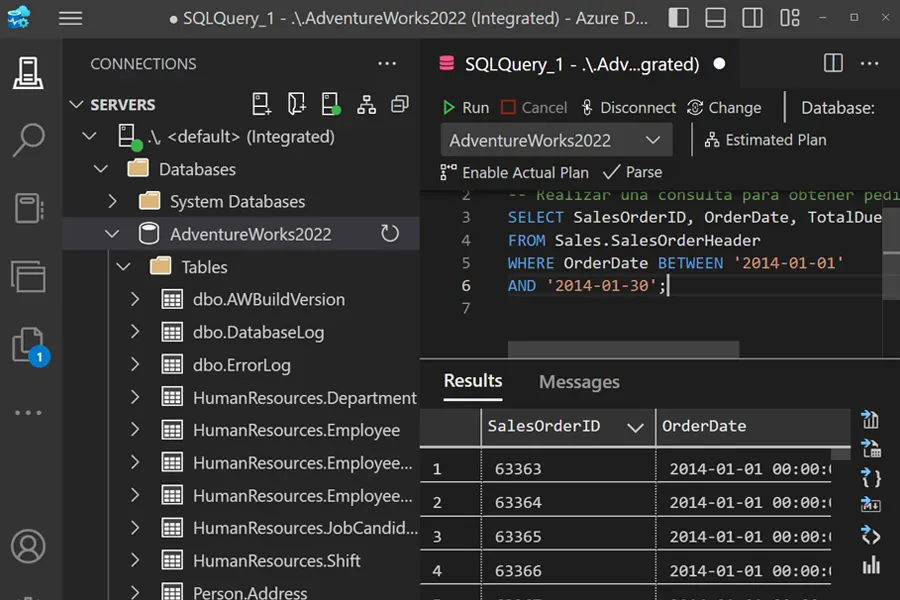
Task: Enable Actual Plan for the query
Action: pyautogui.click(x=514, y=172)
